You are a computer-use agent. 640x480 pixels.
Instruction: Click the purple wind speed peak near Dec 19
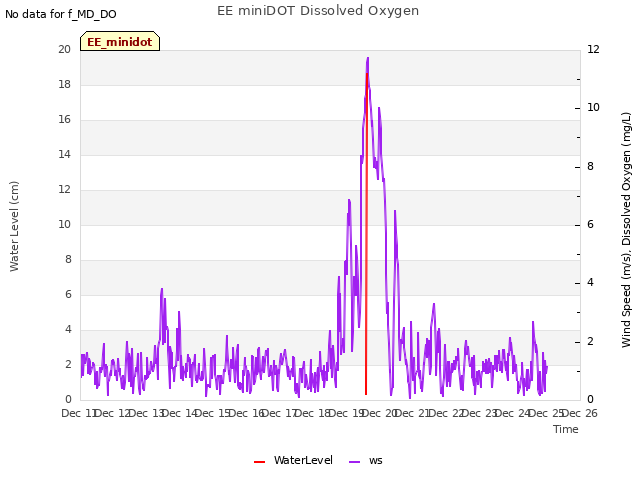(x=368, y=59)
